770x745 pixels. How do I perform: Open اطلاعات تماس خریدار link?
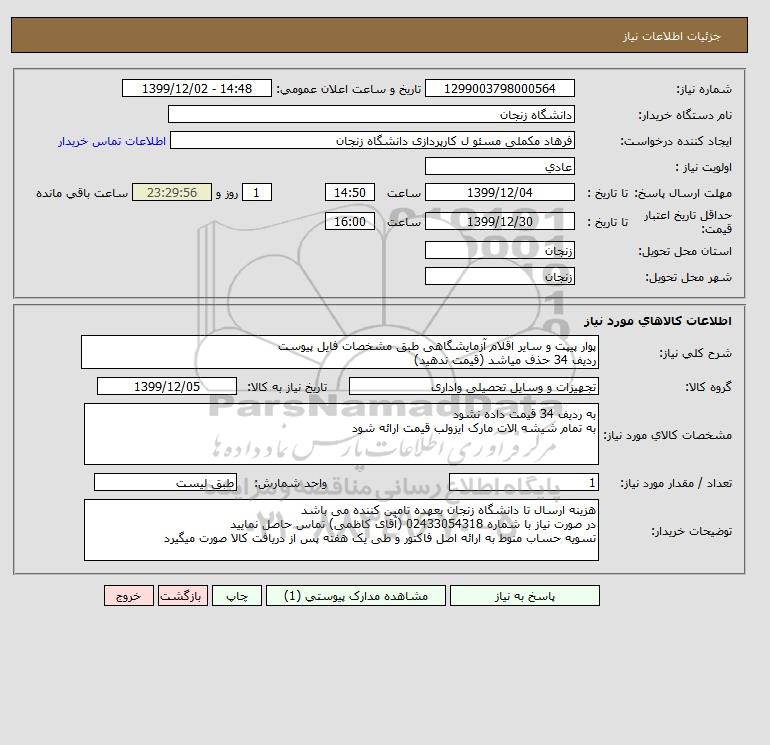click(x=112, y=141)
